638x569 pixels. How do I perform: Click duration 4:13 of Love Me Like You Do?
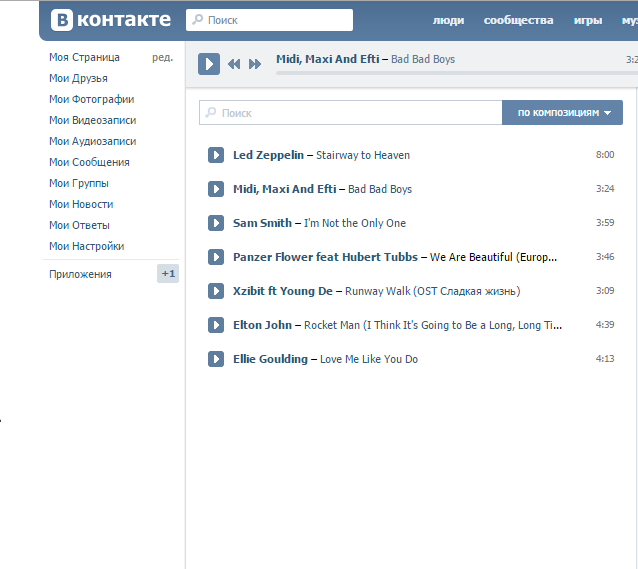[x=605, y=359]
